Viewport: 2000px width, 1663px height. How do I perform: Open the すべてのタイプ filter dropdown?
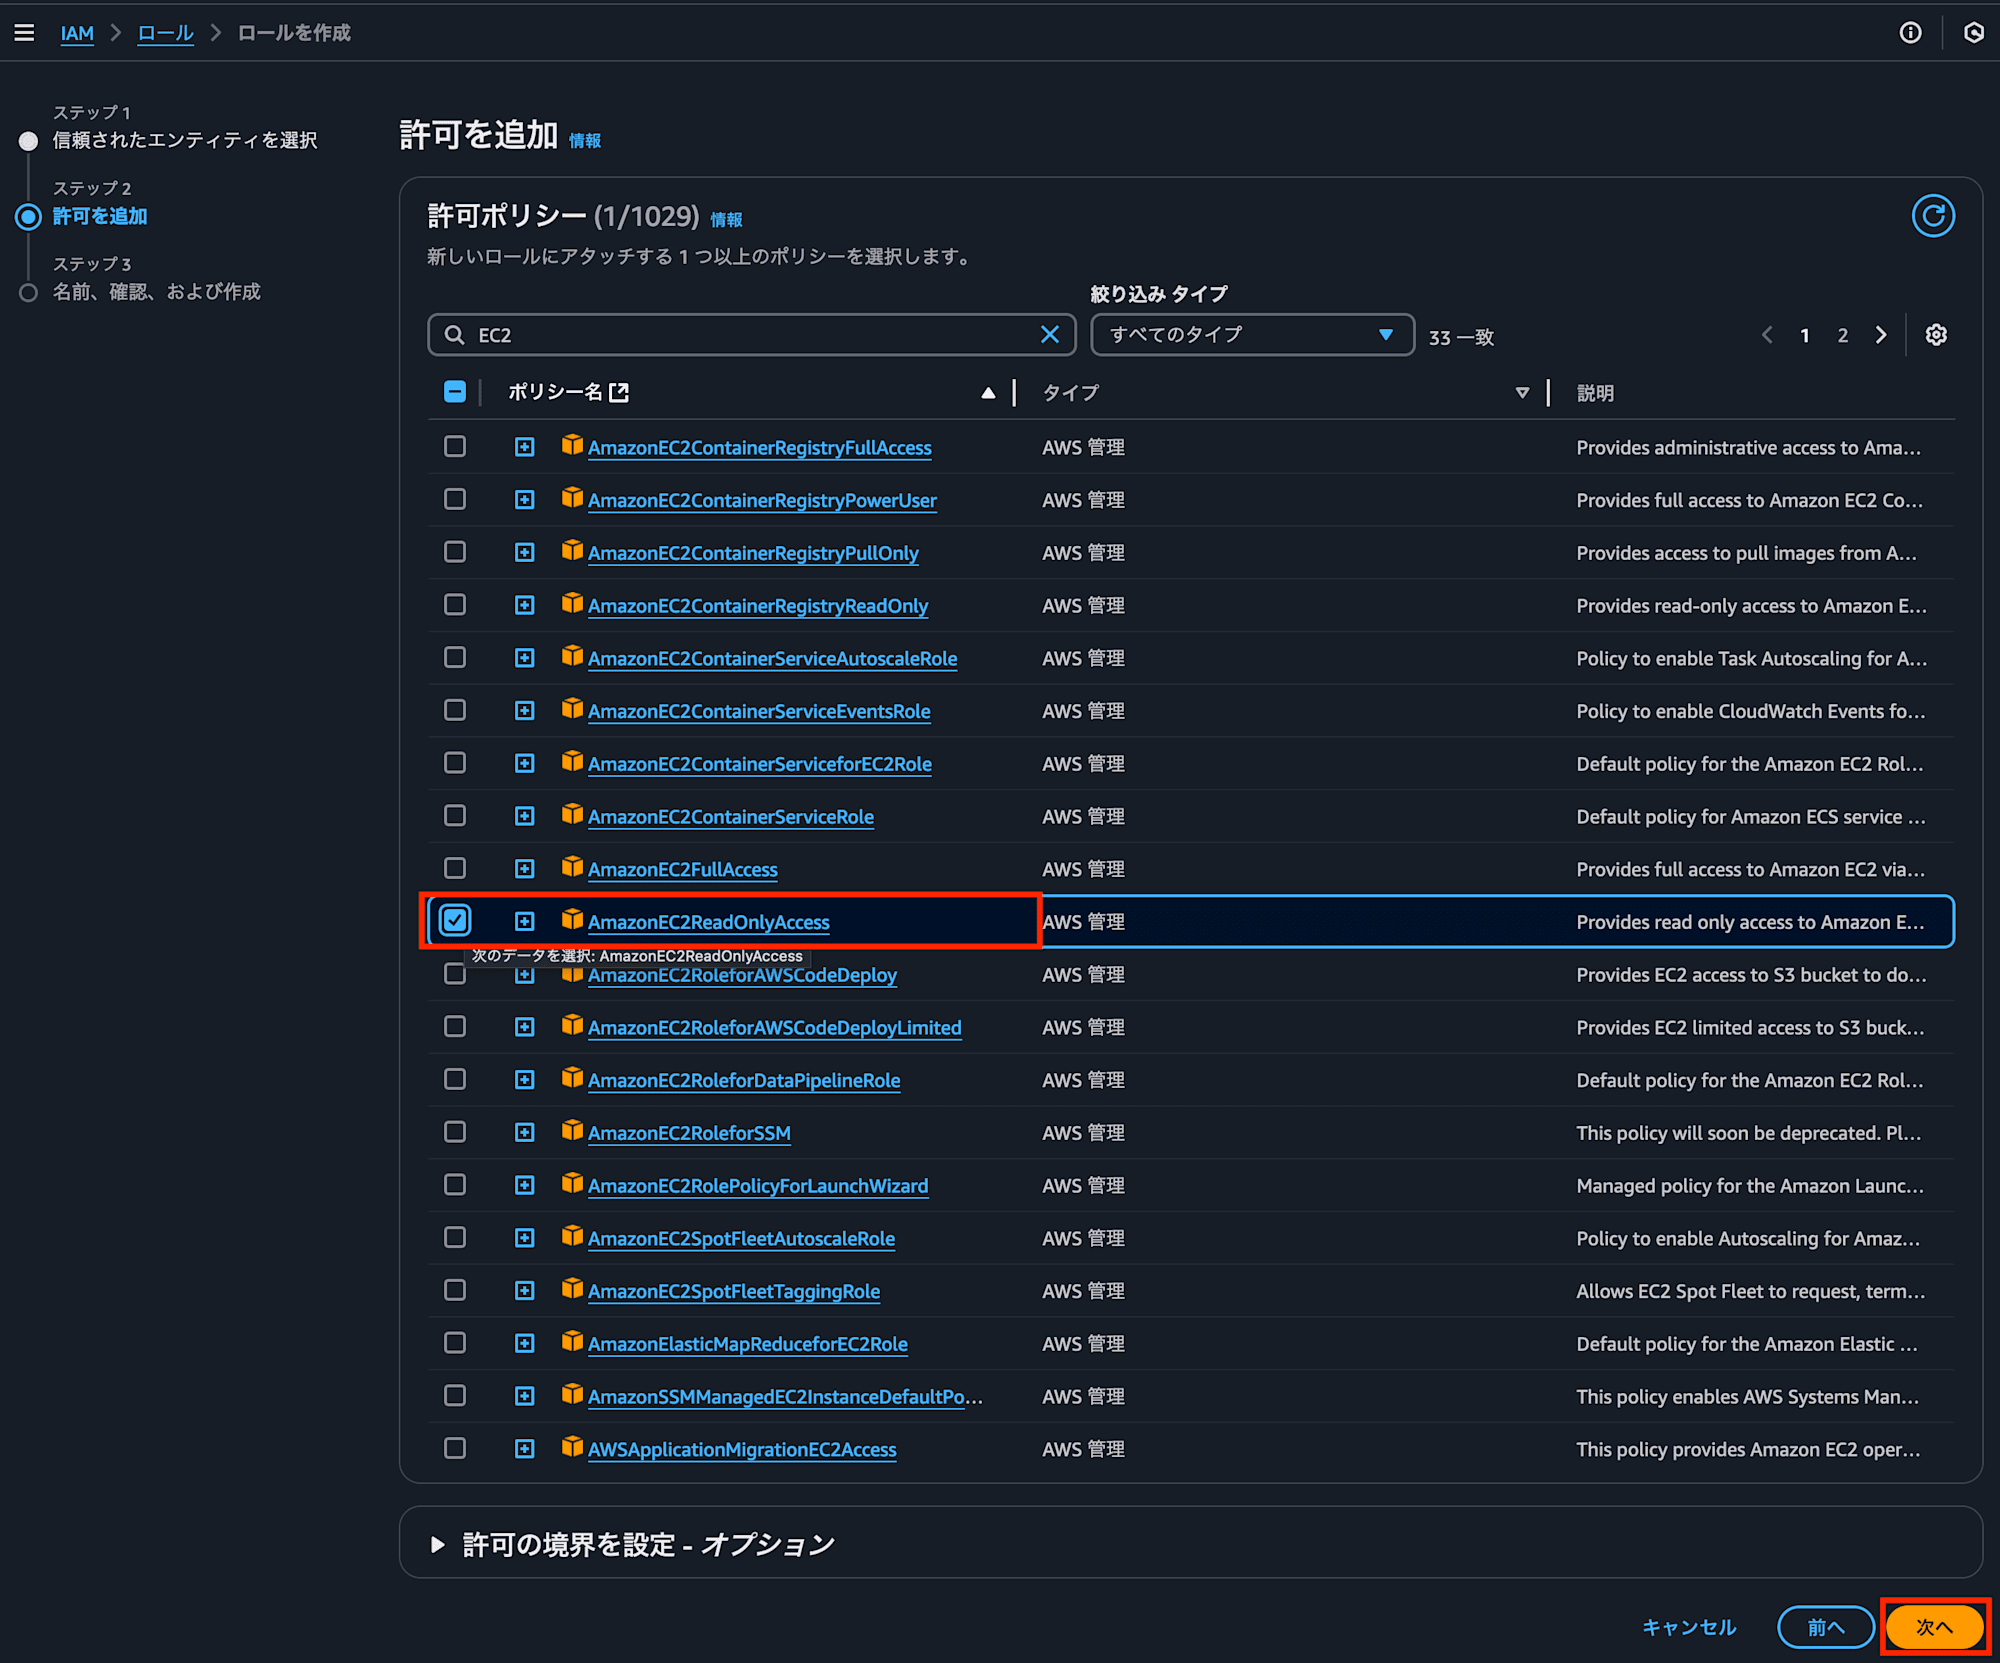tap(1252, 335)
